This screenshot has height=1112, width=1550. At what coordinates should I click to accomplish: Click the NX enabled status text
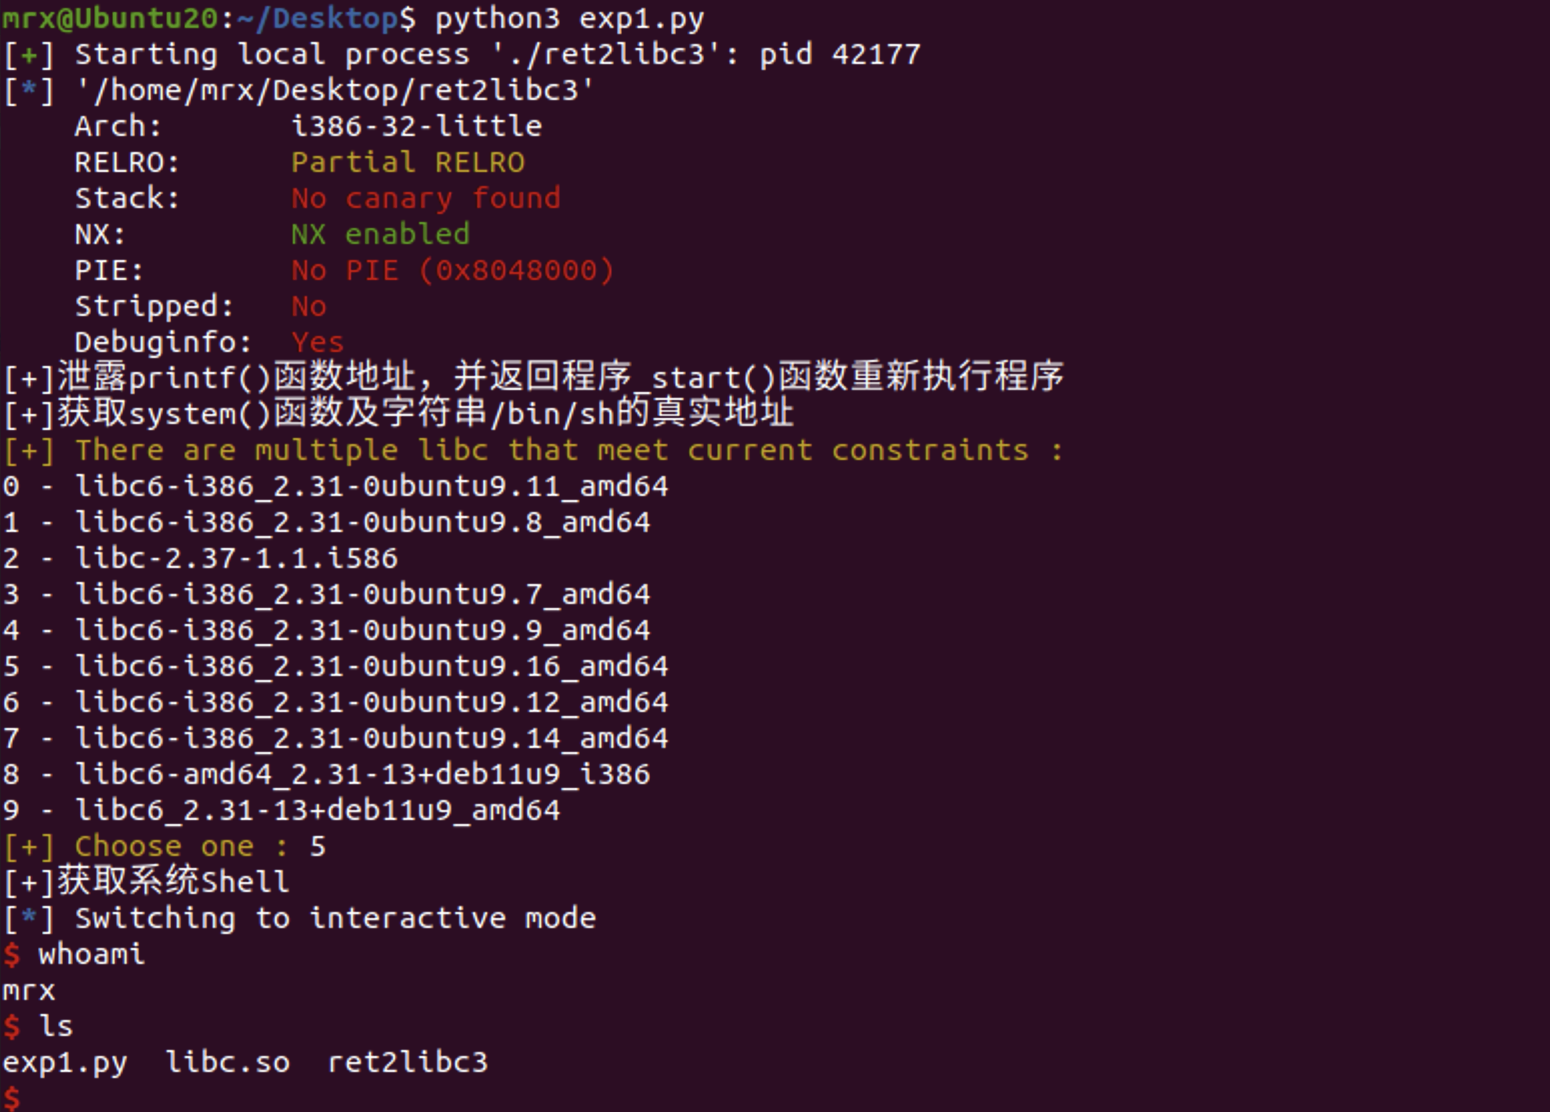380,234
